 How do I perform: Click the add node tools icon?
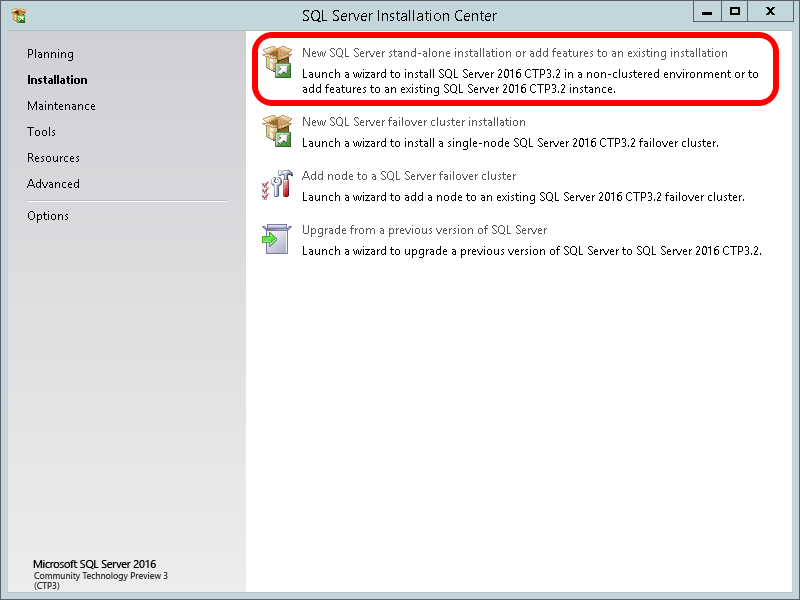pos(277,185)
